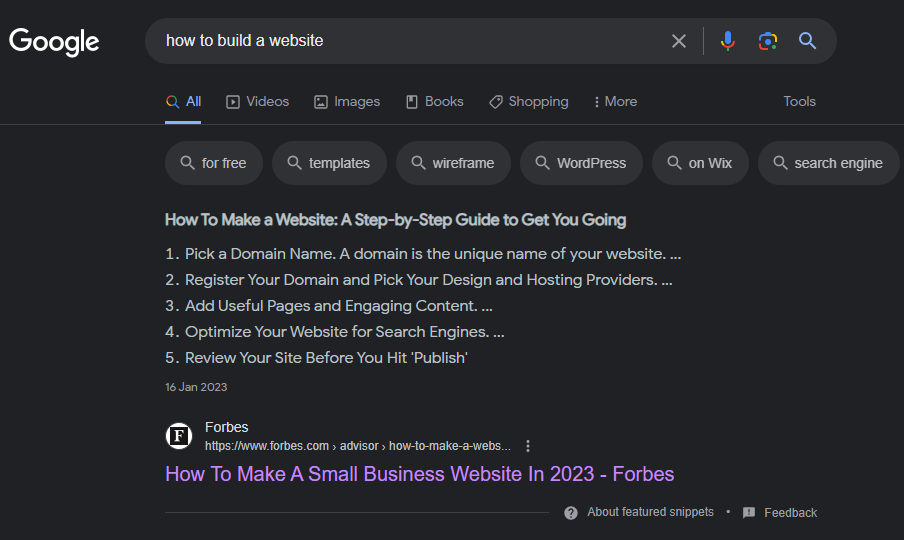Viewport: 904px width, 540px height.
Task: Open Google Lens image search
Action: 768,41
